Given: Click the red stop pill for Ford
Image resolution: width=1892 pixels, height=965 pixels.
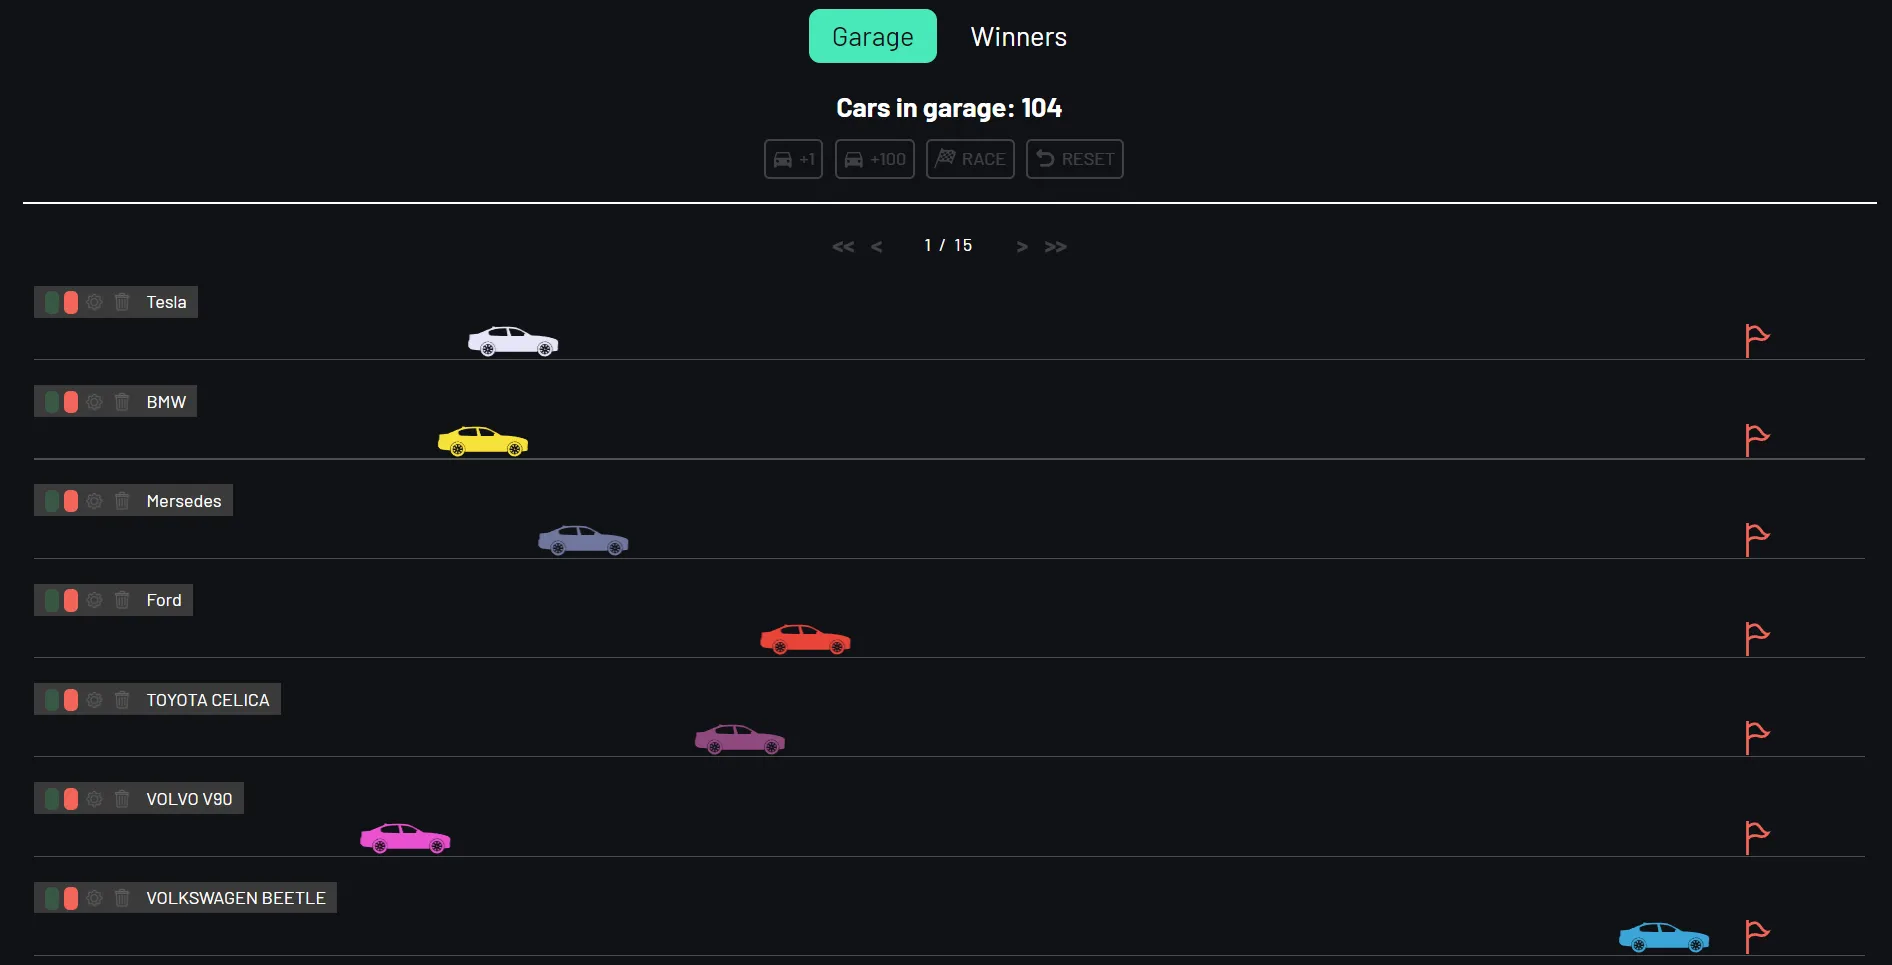Looking at the screenshot, I should tap(71, 600).
